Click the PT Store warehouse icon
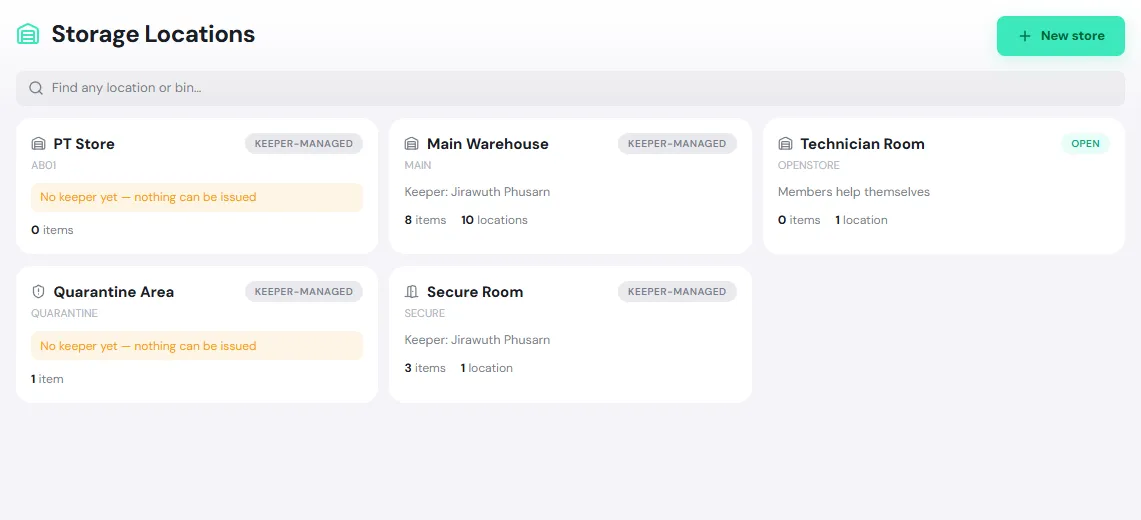Image resolution: width=1141 pixels, height=520 pixels. [39, 144]
